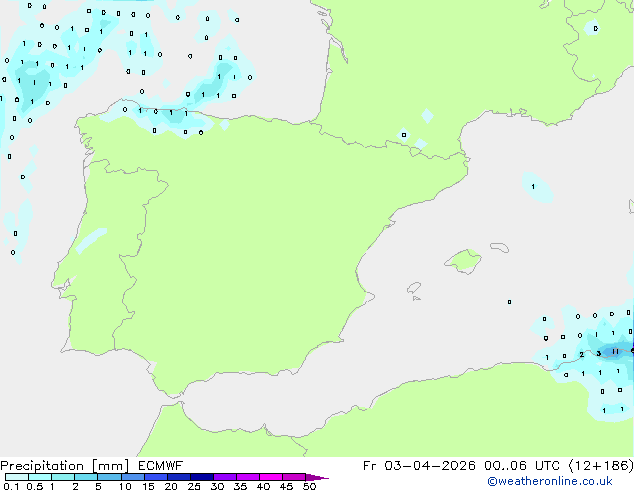The height and width of the screenshot is (490, 634).
Task: Click the Menorca island outline
Action: 500,247
